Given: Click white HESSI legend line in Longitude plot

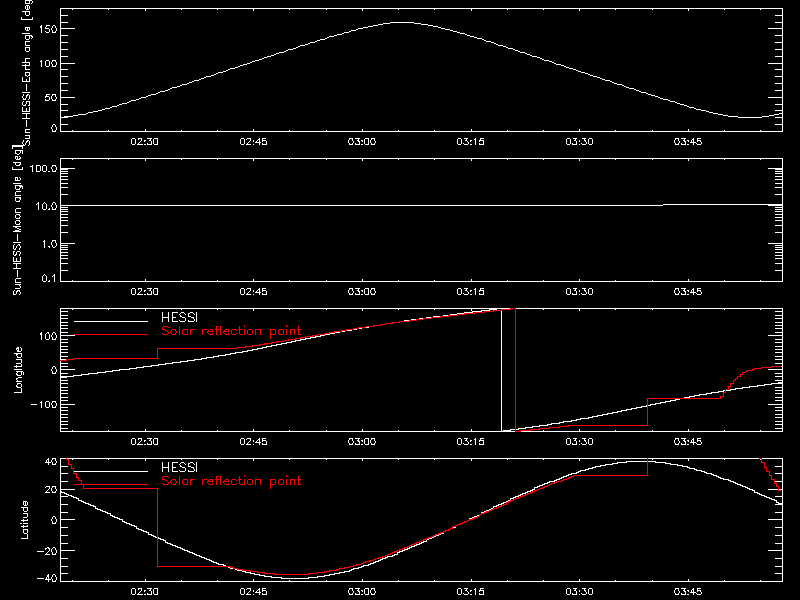Looking at the screenshot, I should click(x=111, y=321).
